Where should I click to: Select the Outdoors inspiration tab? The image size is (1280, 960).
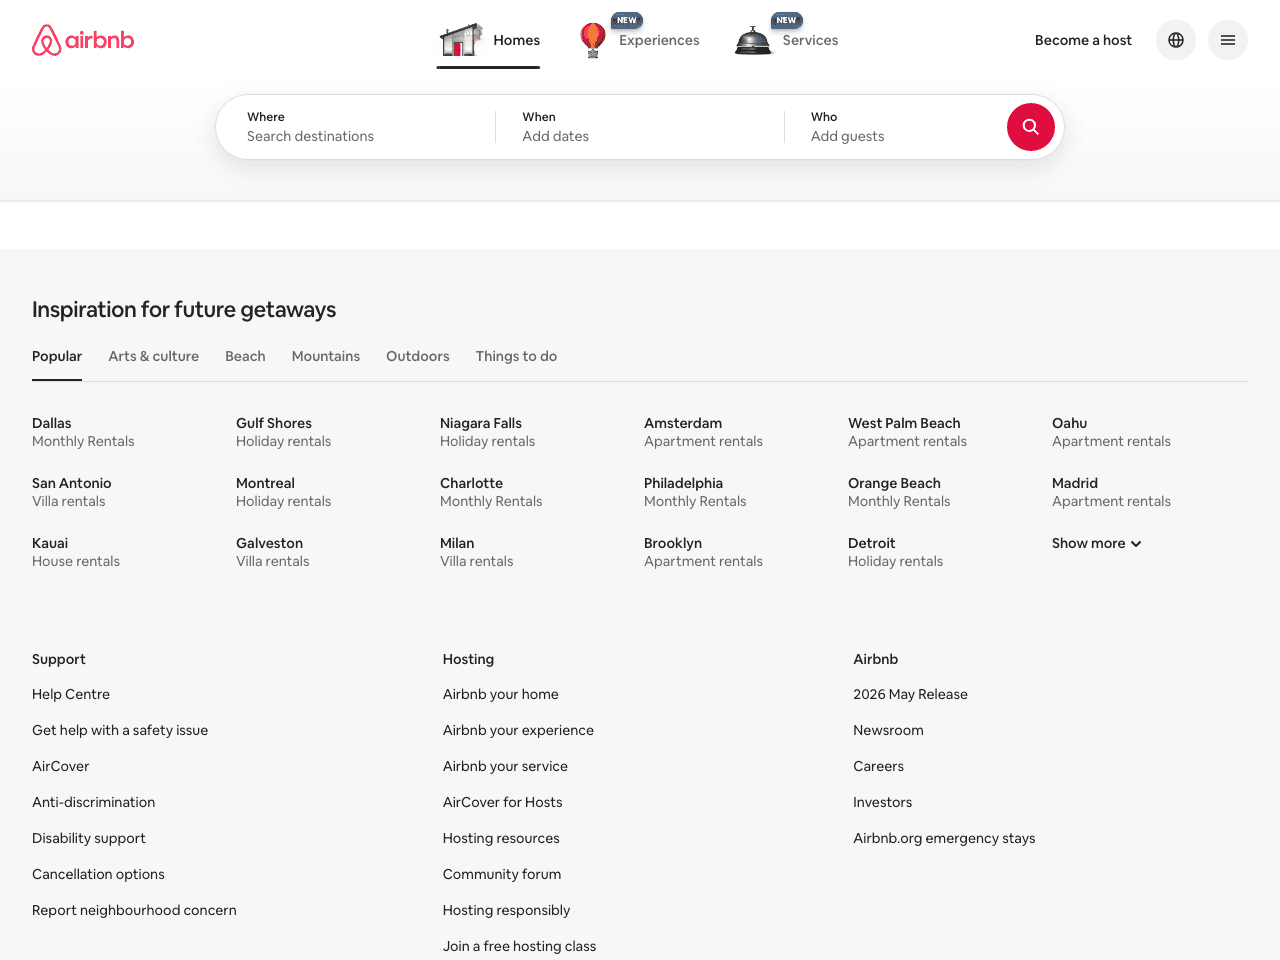418,356
